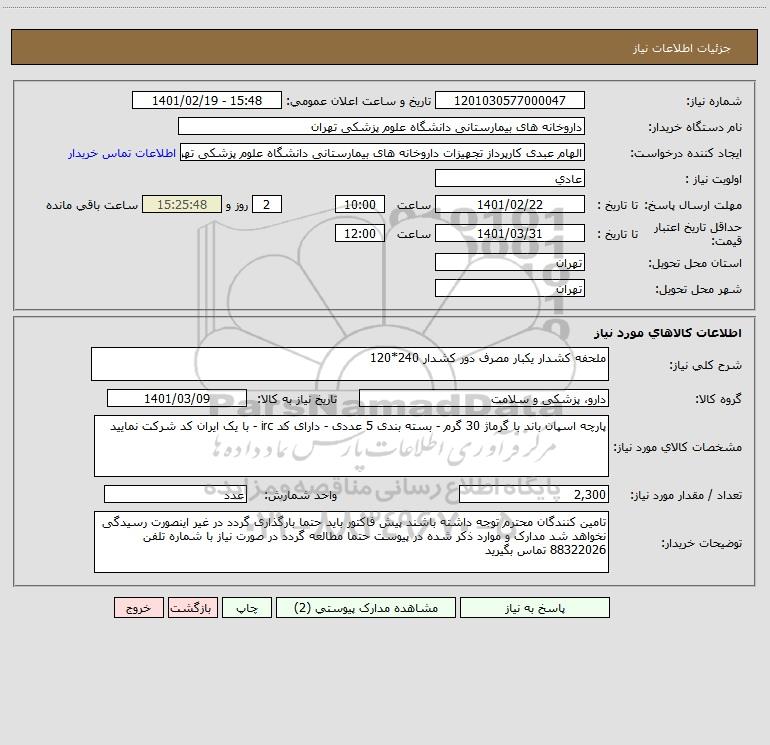Click the delivery province field 'تهران'
770x745 pixels.
pyautogui.click(x=510, y=262)
